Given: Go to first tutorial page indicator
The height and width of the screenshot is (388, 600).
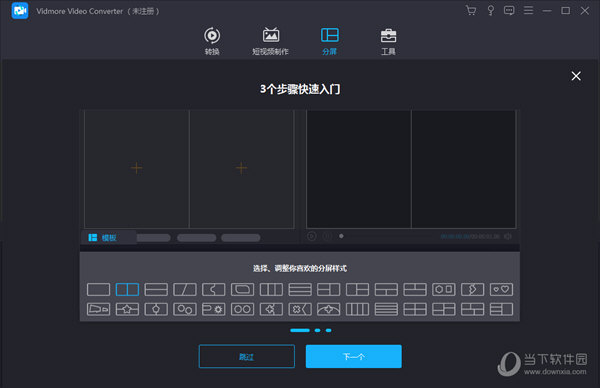Looking at the screenshot, I should tap(300, 330).
